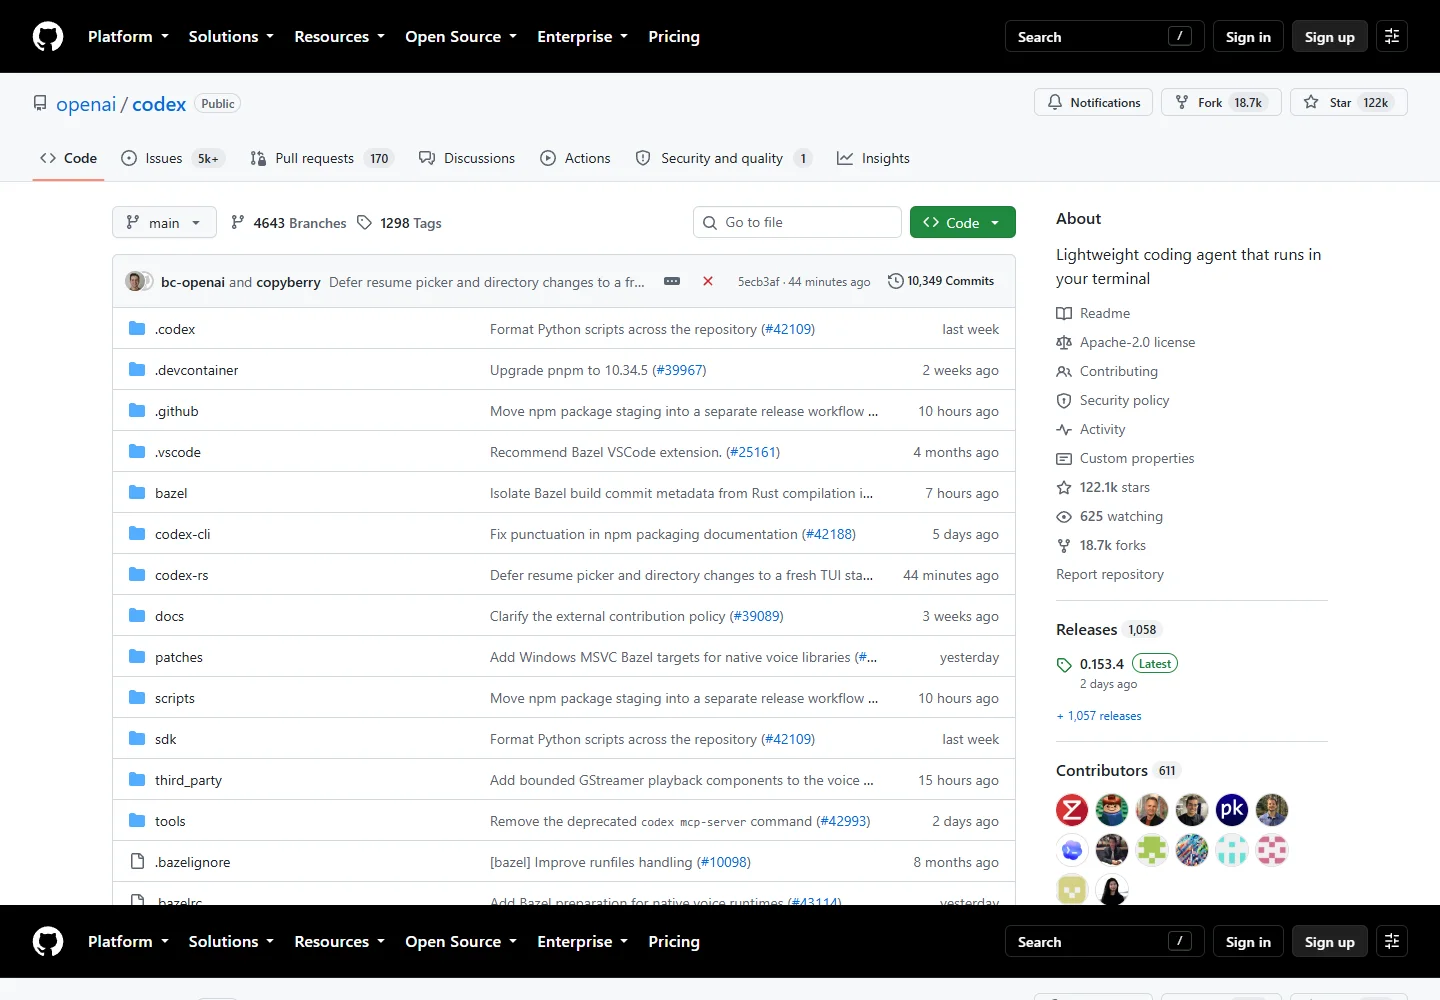
Task: Click the Notifications button
Action: (x=1094, y=102)
